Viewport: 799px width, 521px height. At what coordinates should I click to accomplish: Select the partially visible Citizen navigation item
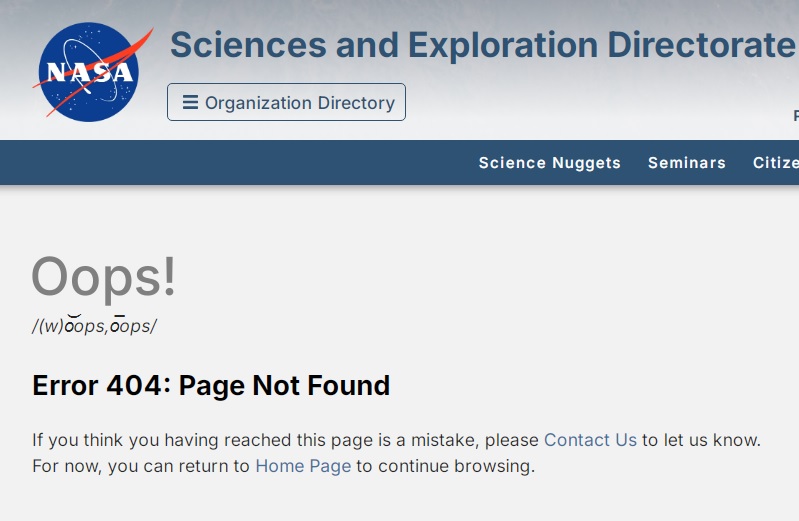click(776, 163)
